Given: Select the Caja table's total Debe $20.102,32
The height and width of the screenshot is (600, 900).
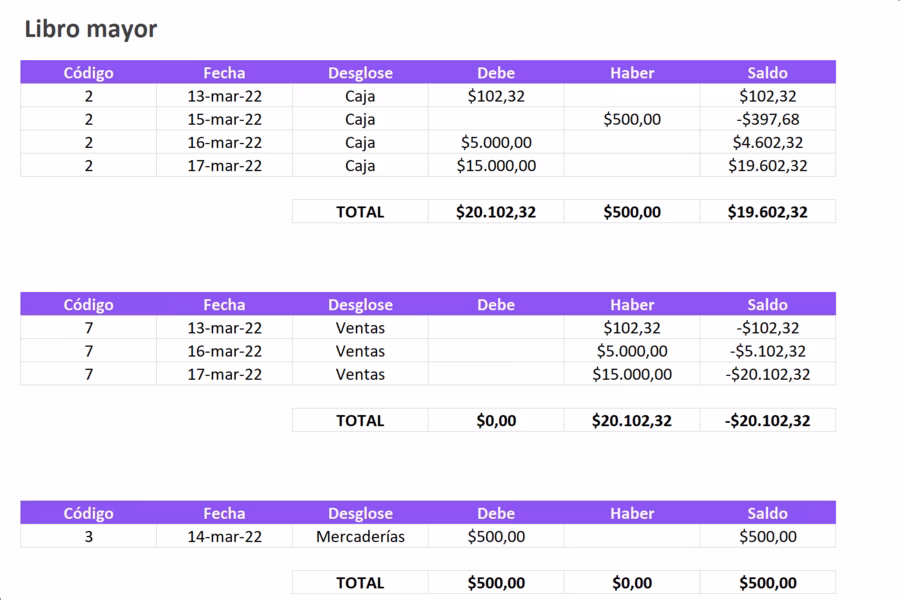Looking at the screenshot, I should 496,212.
